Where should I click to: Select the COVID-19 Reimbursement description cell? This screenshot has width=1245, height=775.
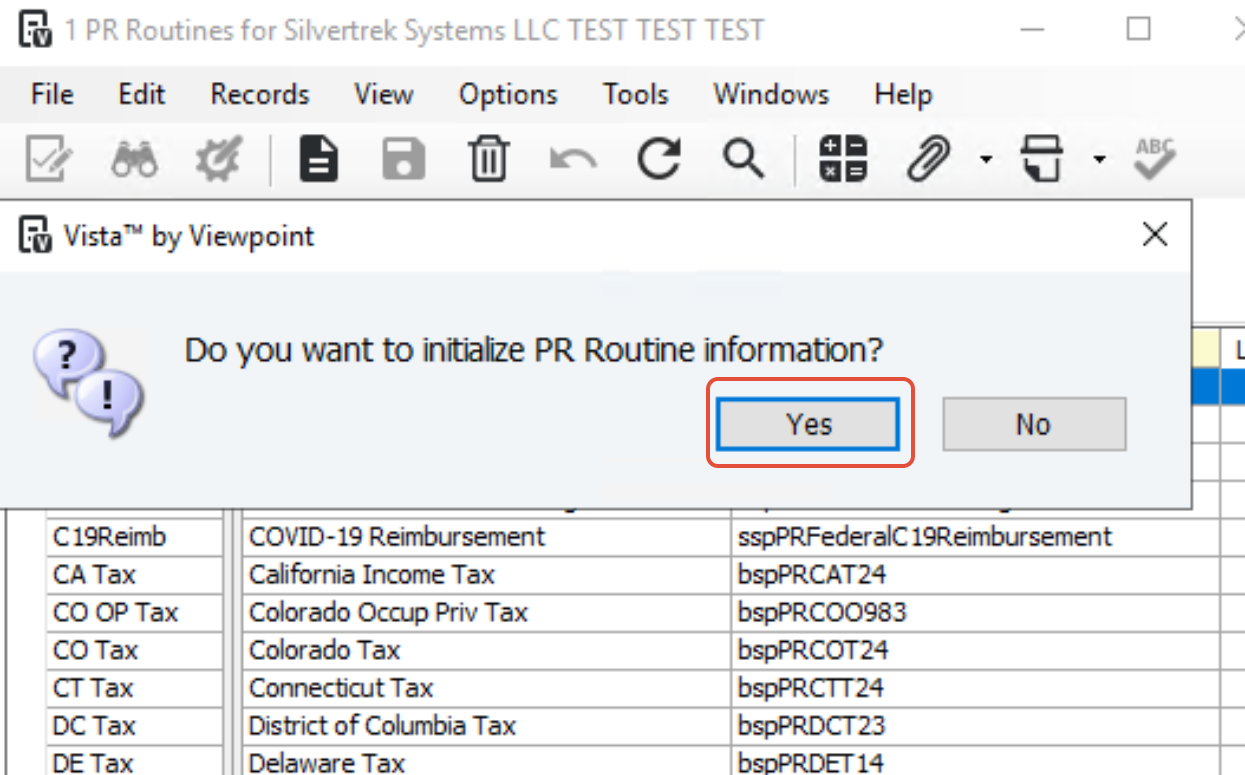[487, 537]
